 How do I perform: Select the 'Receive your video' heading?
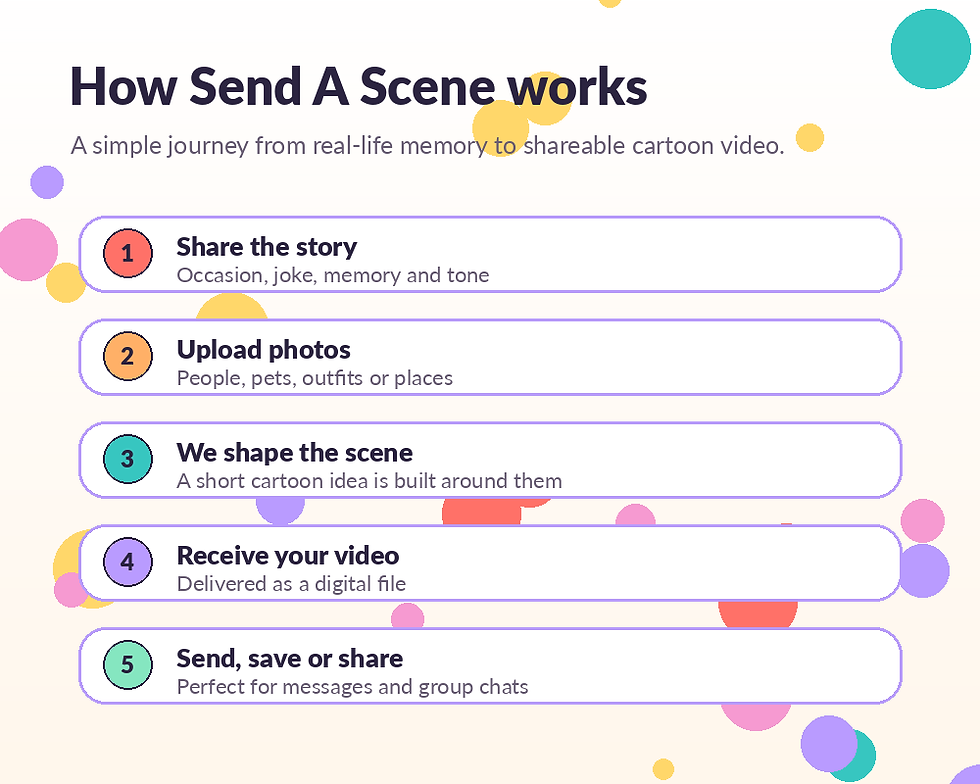point(288,555)
